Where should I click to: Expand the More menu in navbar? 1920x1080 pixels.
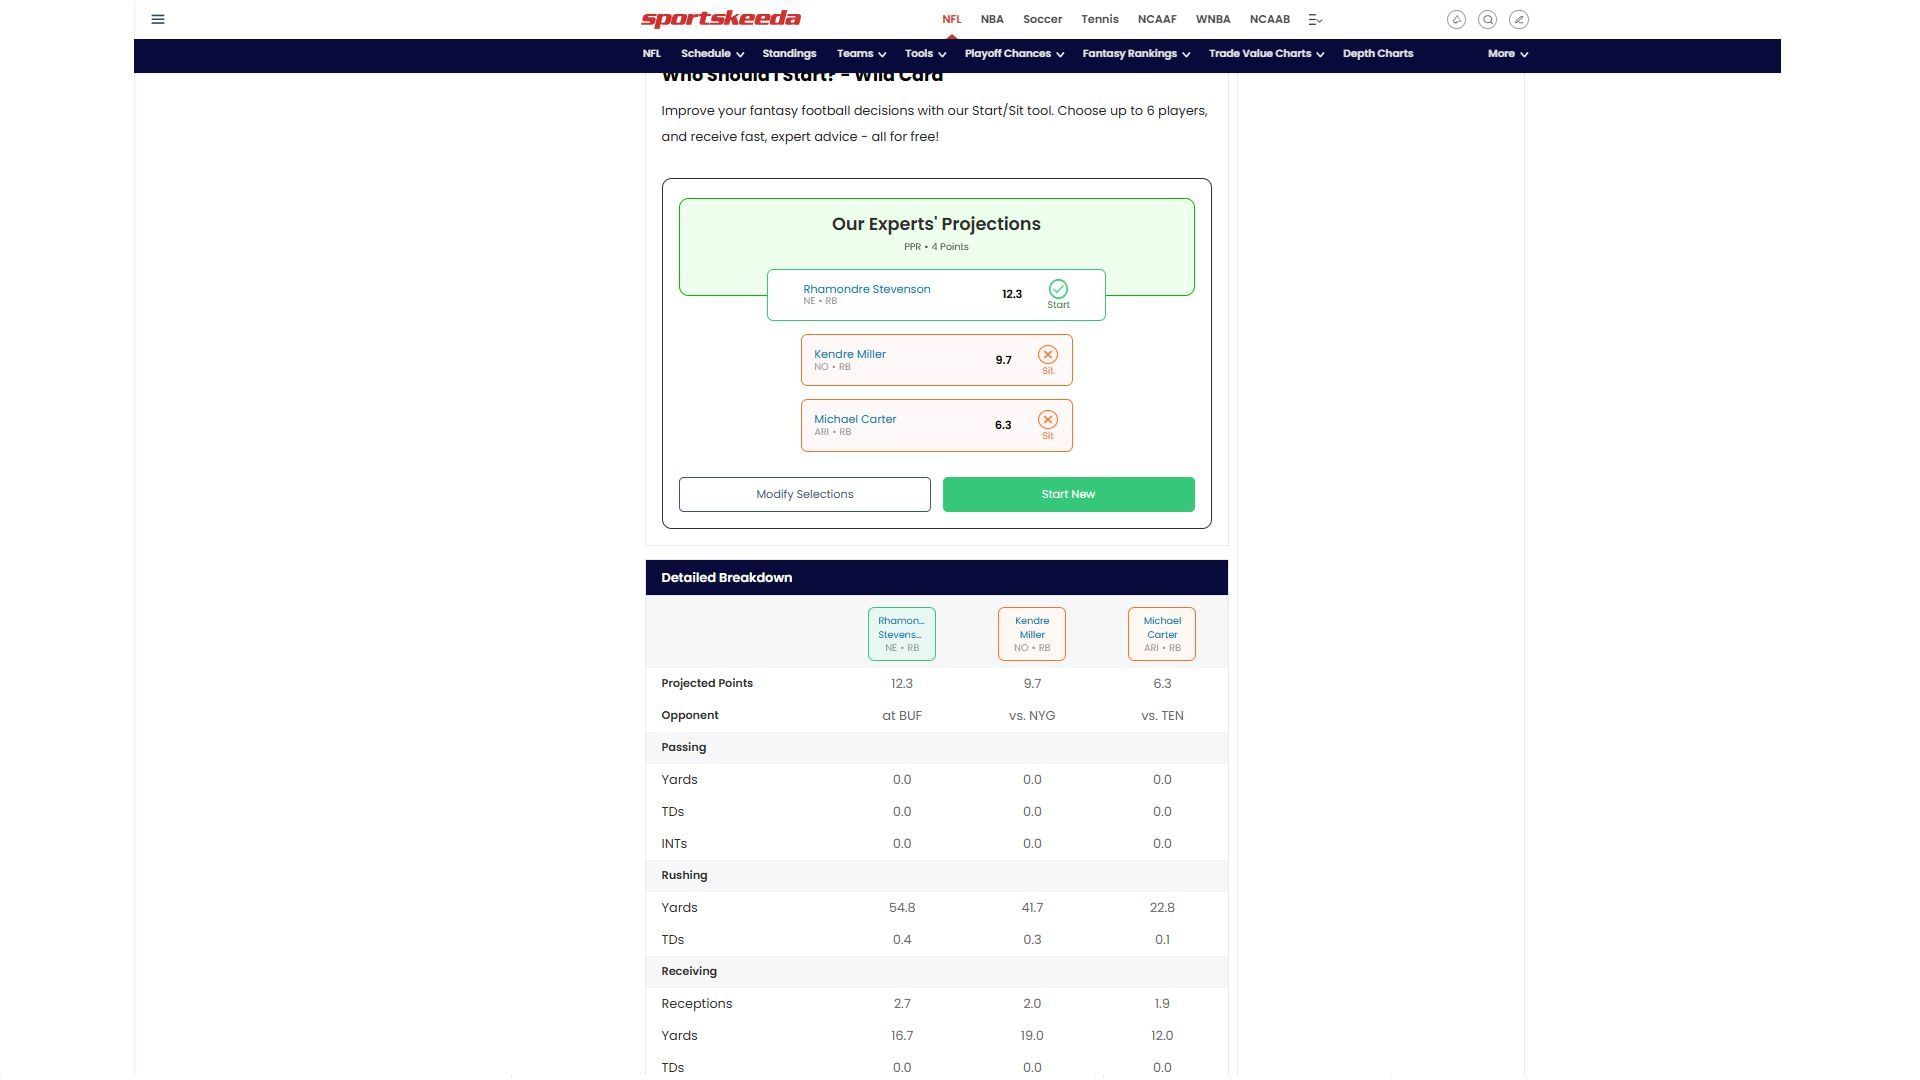point(1507,54)
